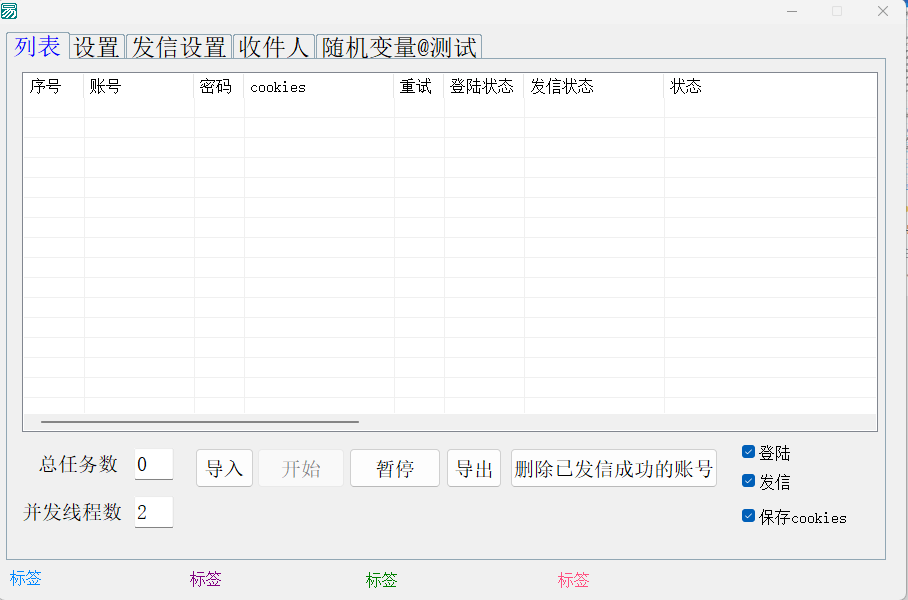Click the 暂停 button
The height and width of the screenshot is (600, 908).
[x=395, y=469]
